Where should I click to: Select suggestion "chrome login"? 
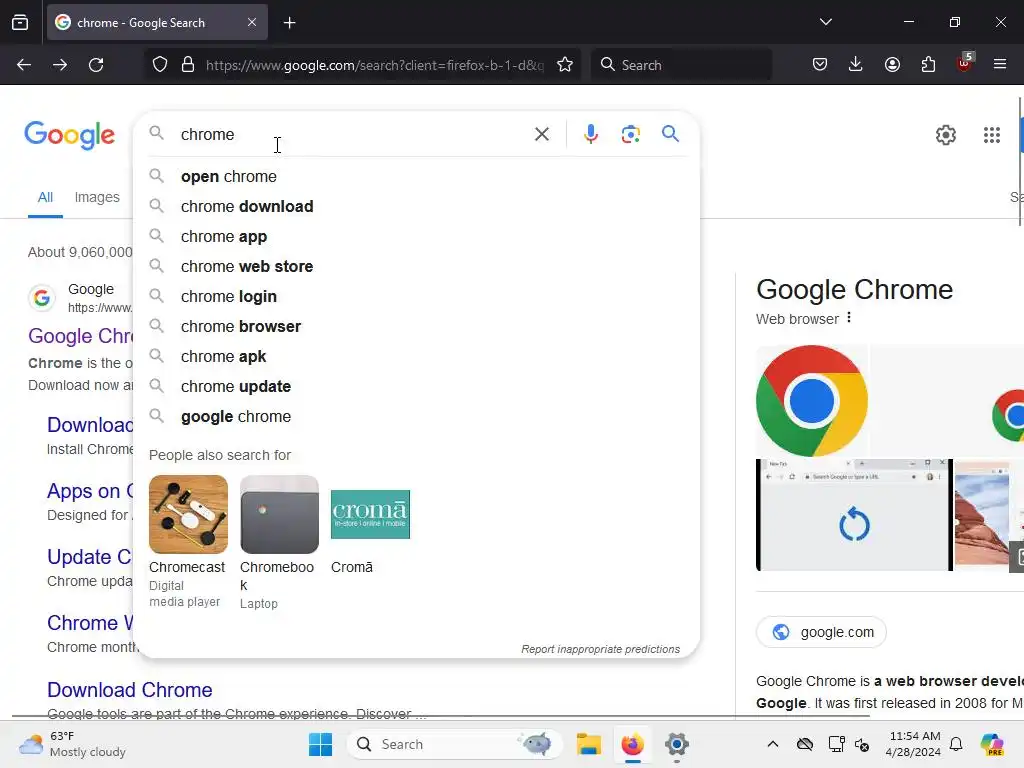coord(417,296)
